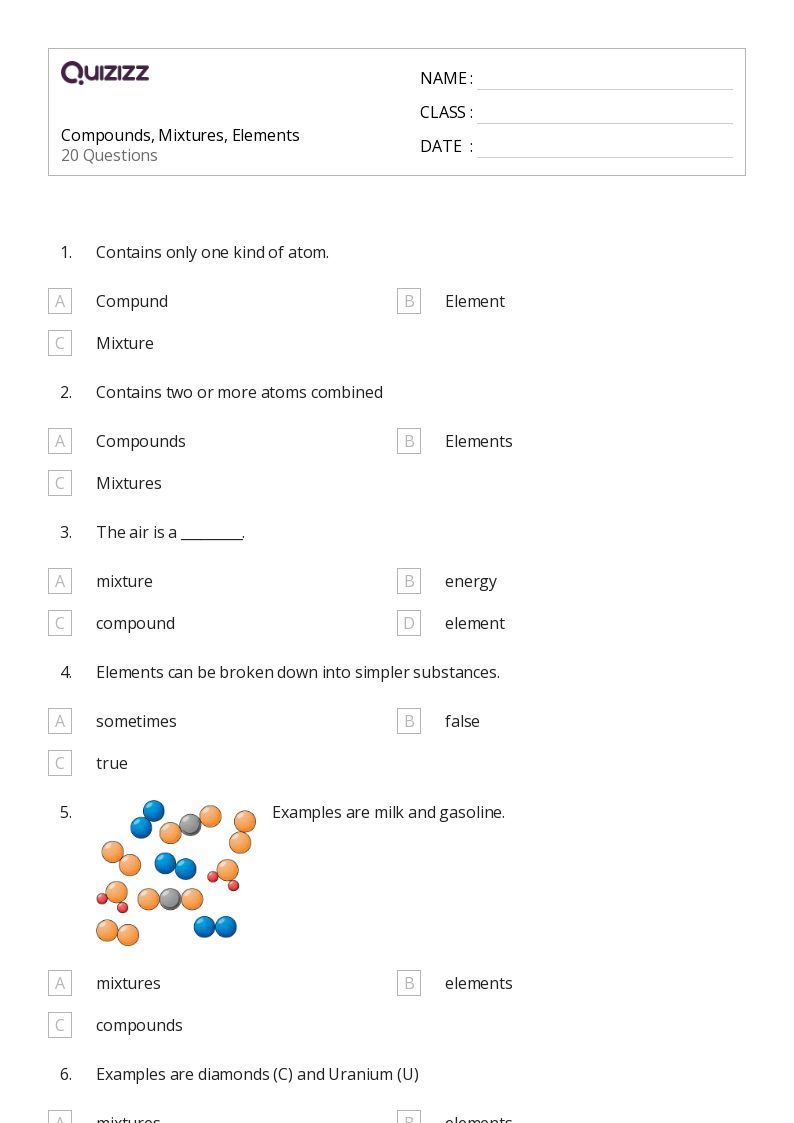This screenshot has width=794, height=1123.
Task: Select checkbox A for Compund in question 1
Action: [x=60, y=302]
